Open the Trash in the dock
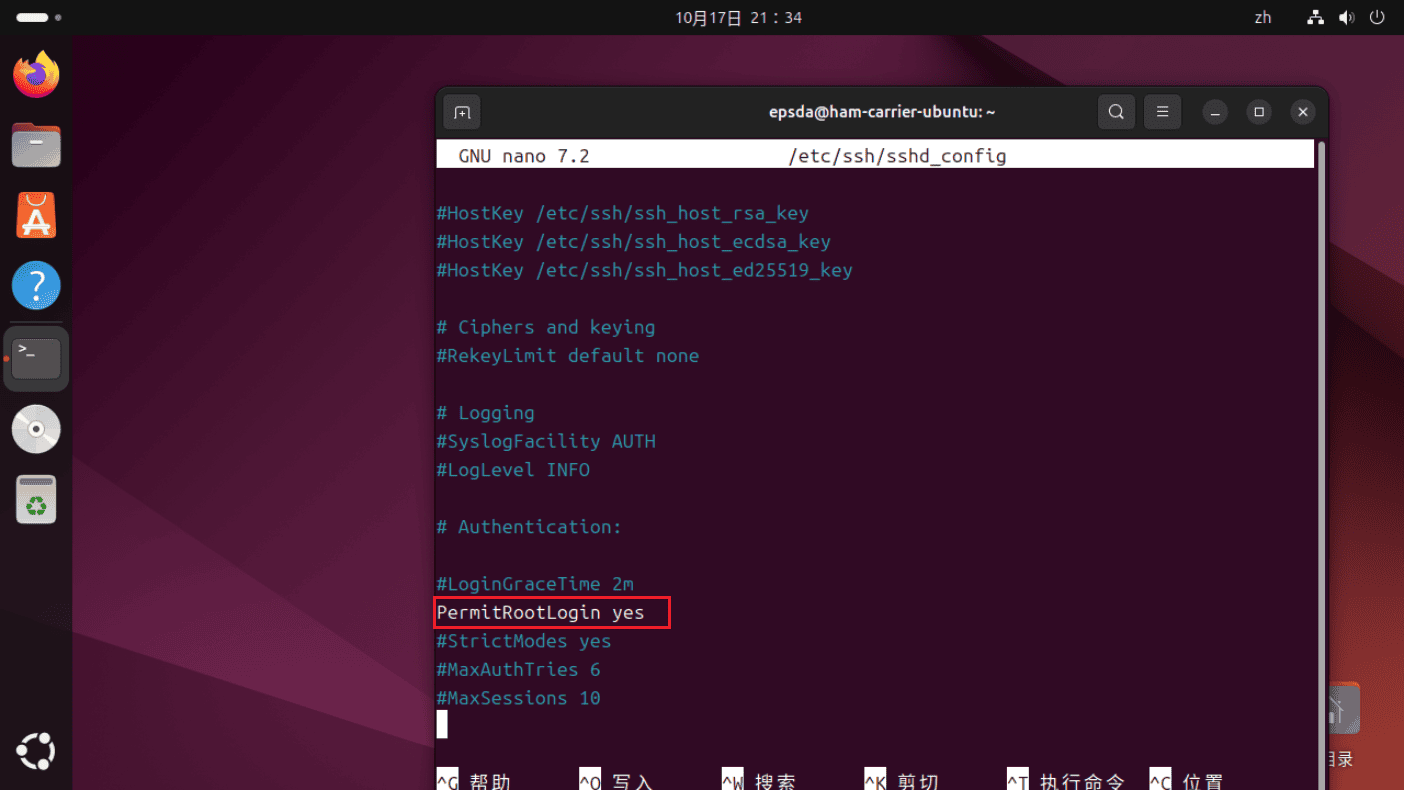1404x790 pixels. click(36, 500)
